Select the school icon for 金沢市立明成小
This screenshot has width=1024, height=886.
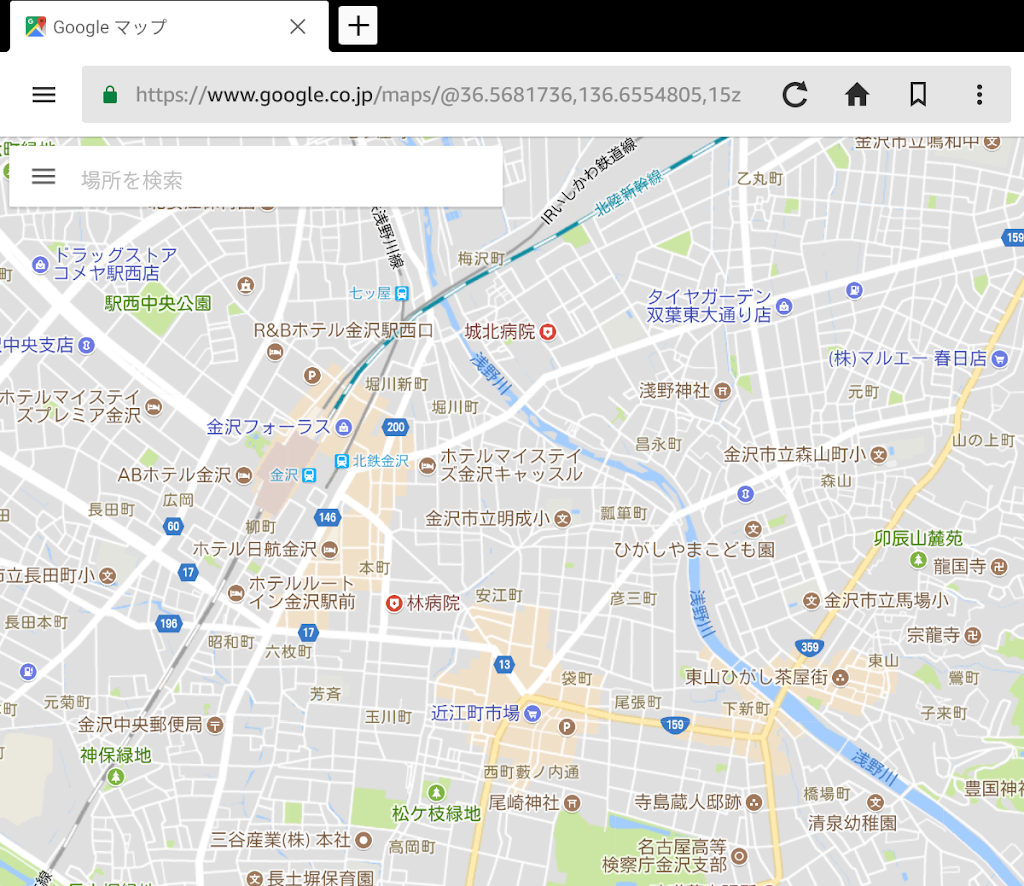pos(562,519)
